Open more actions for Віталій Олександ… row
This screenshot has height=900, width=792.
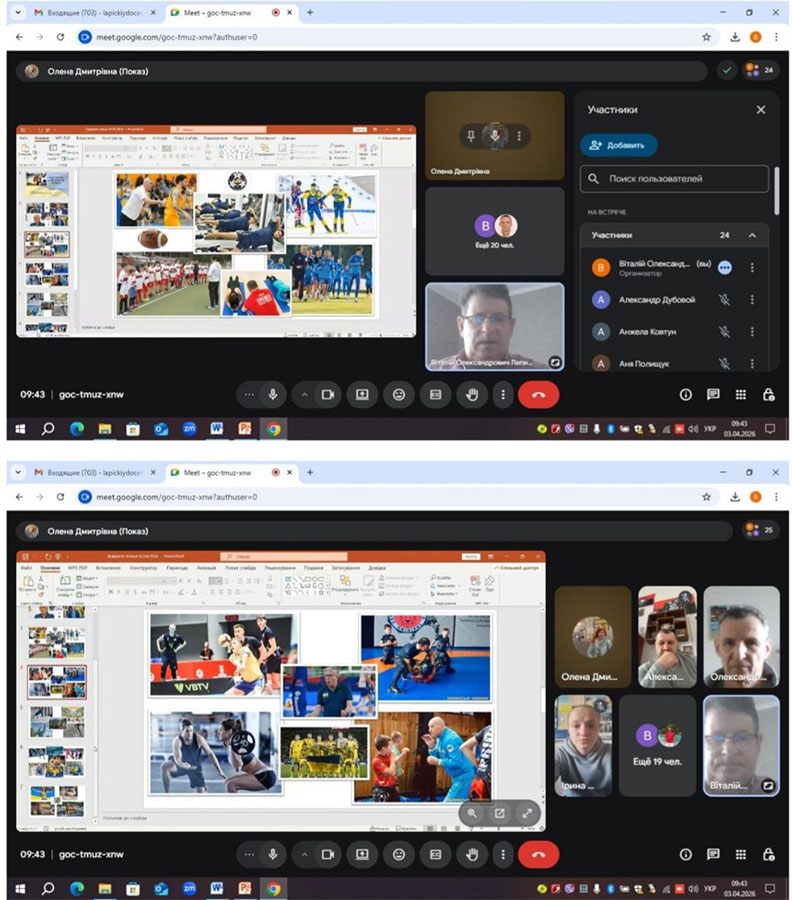tap(752, 267)
